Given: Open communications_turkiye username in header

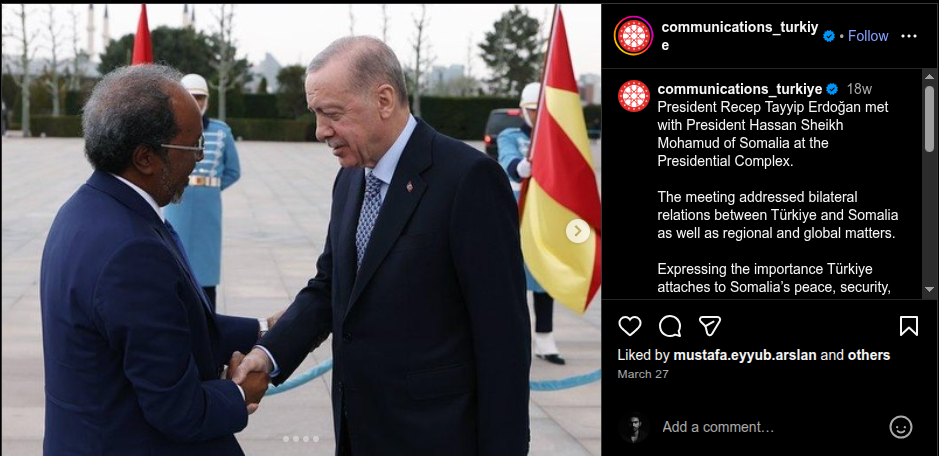Looking at the screenshot, I should click(739, 36).
